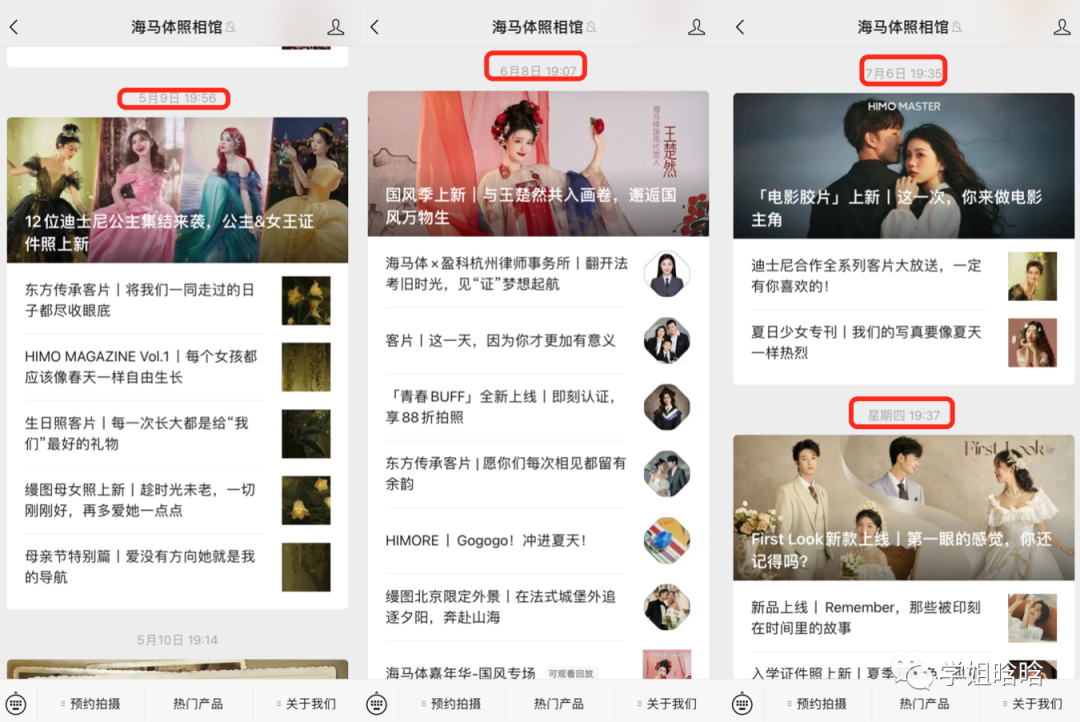The height and width of the screenshot is (722, 1080).
Task: Open 预约拍摄 menu in the right screen
Action: (817, 703)
